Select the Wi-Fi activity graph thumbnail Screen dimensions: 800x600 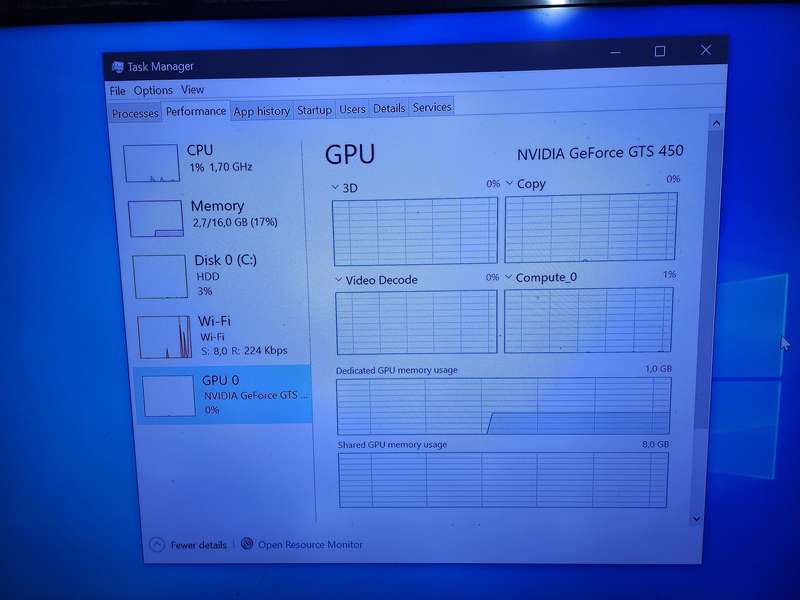[165, 337]
